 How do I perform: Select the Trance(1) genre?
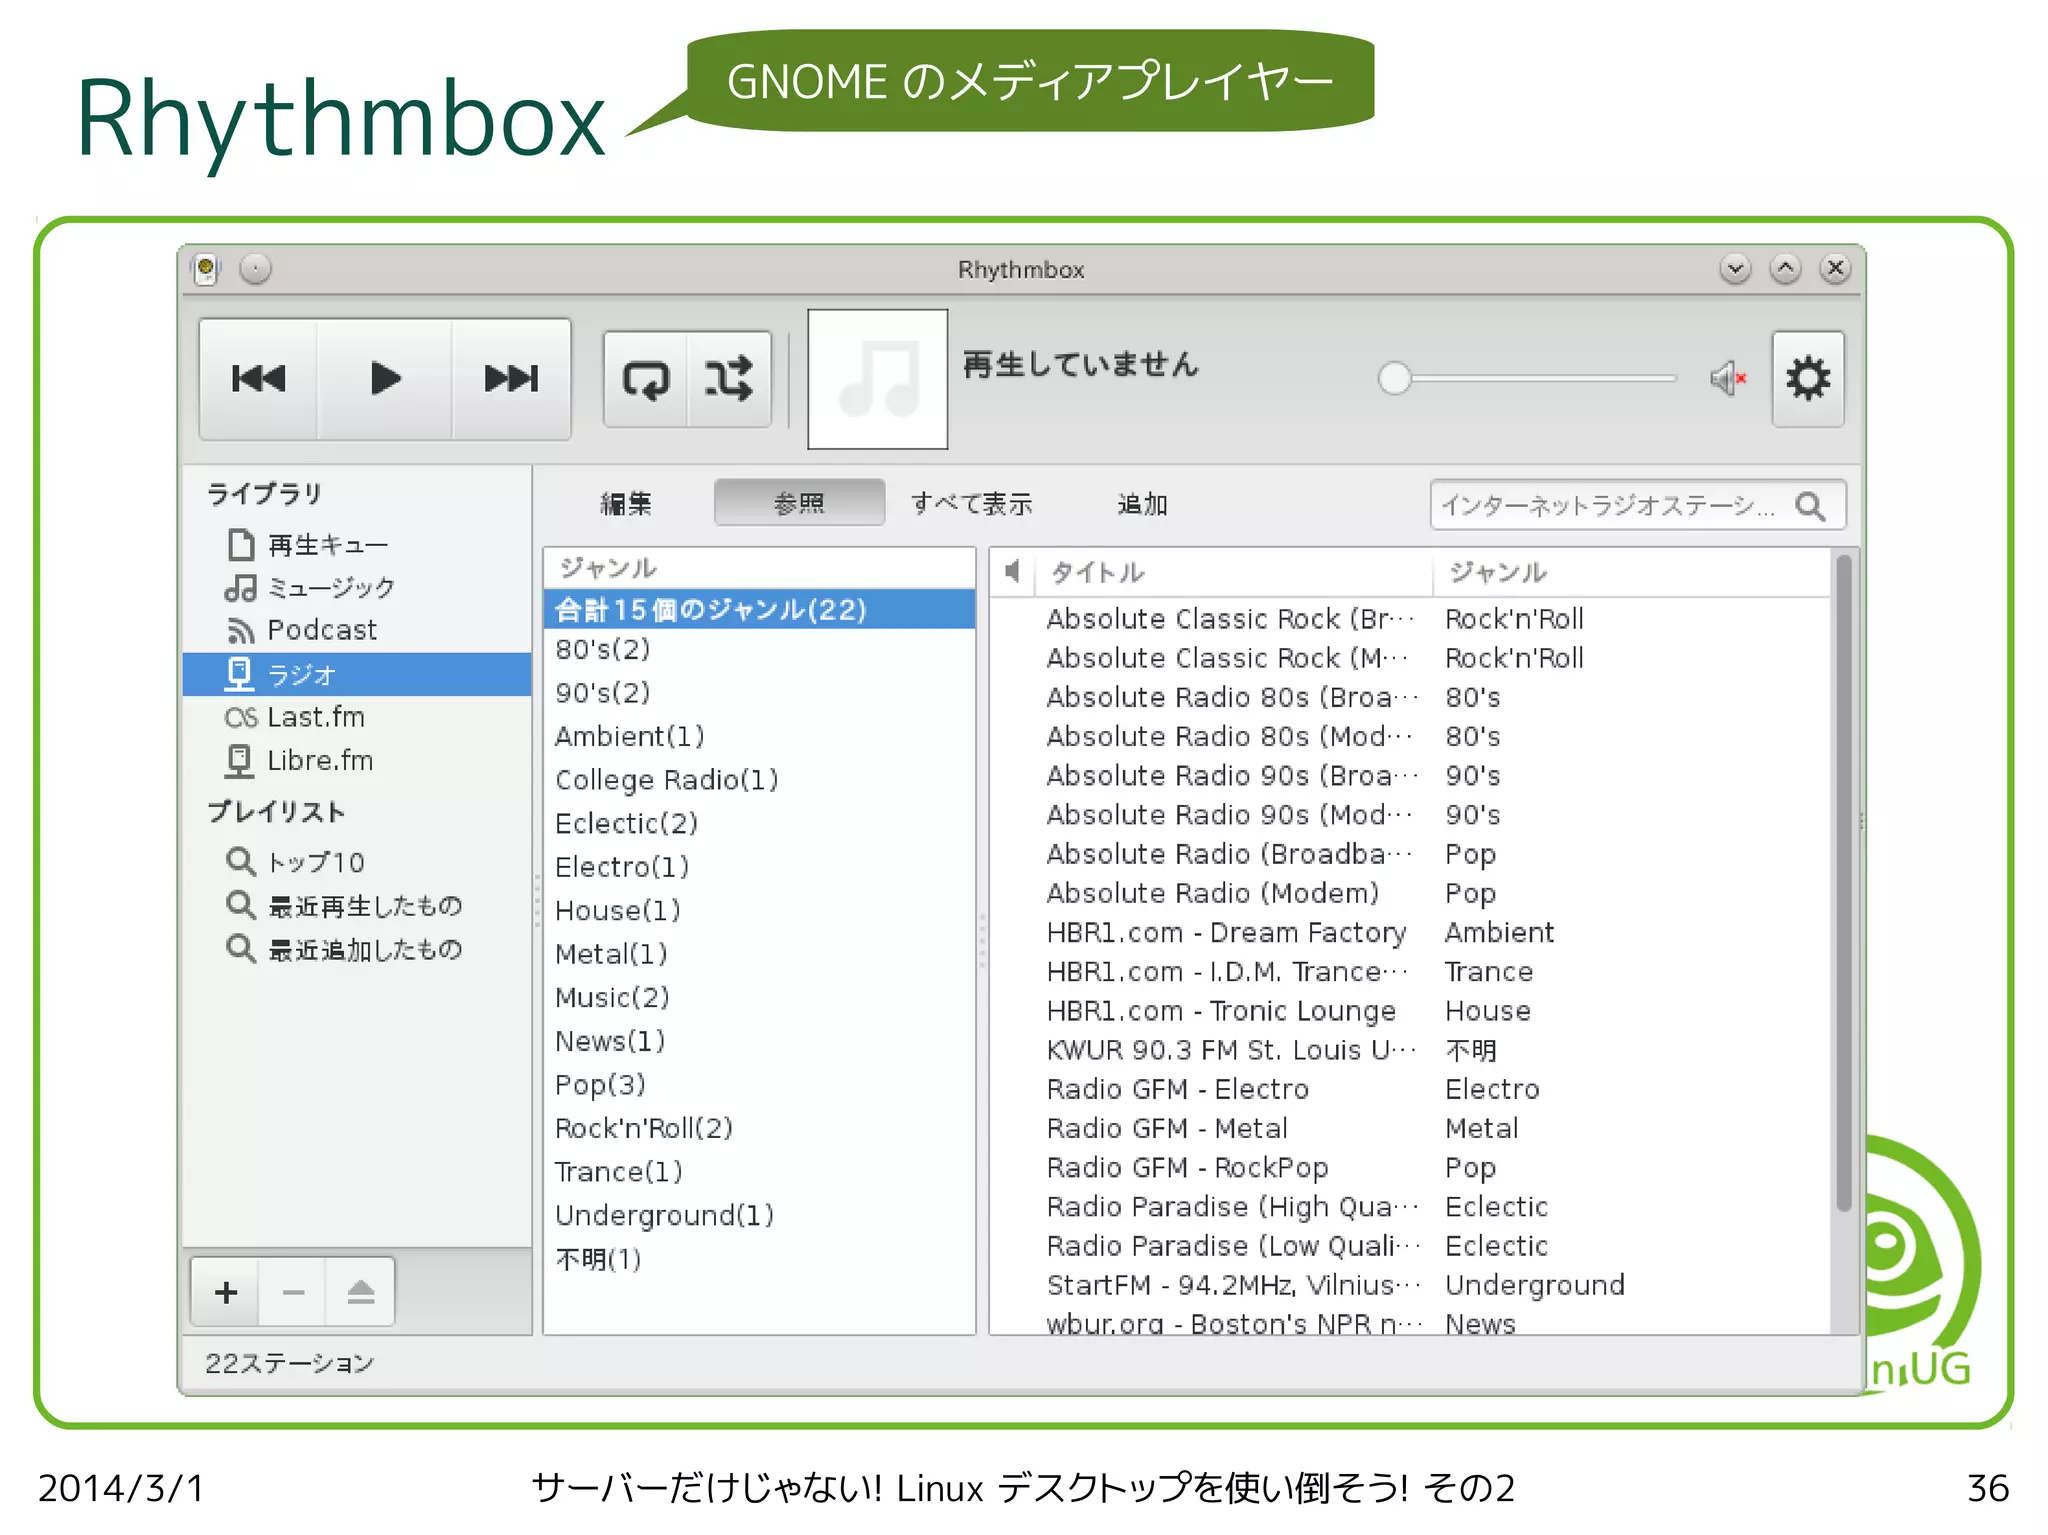pyautogui.click(x=759, y=1172)
